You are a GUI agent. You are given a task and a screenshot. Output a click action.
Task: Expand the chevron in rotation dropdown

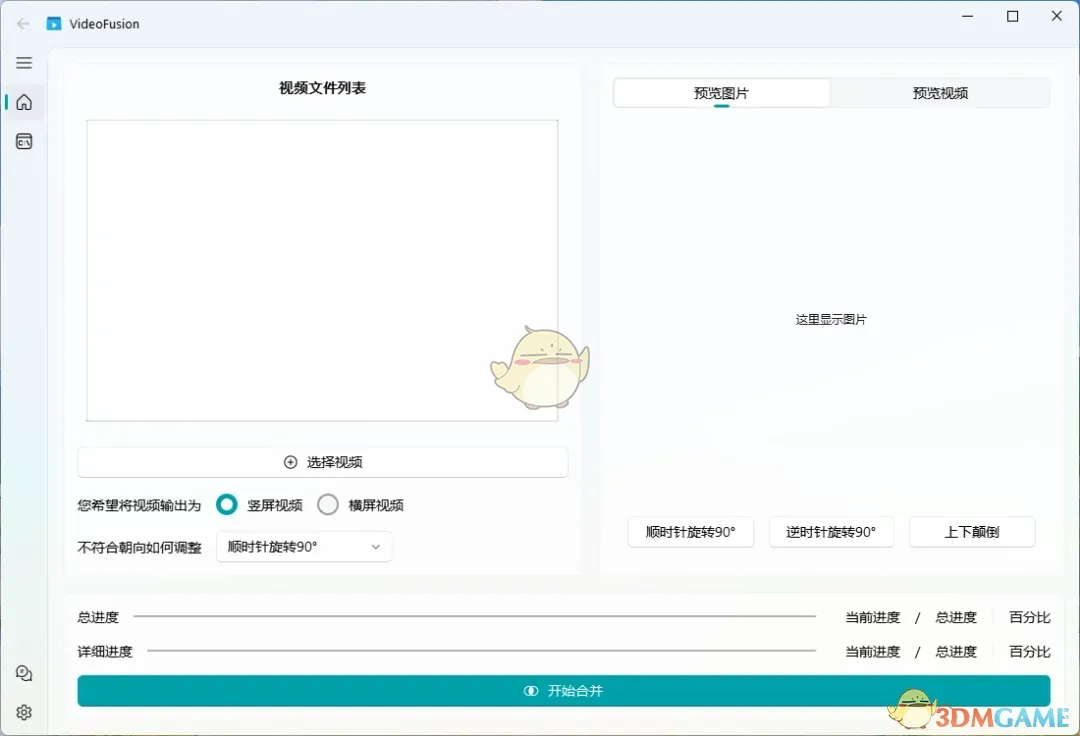[375, 547]
